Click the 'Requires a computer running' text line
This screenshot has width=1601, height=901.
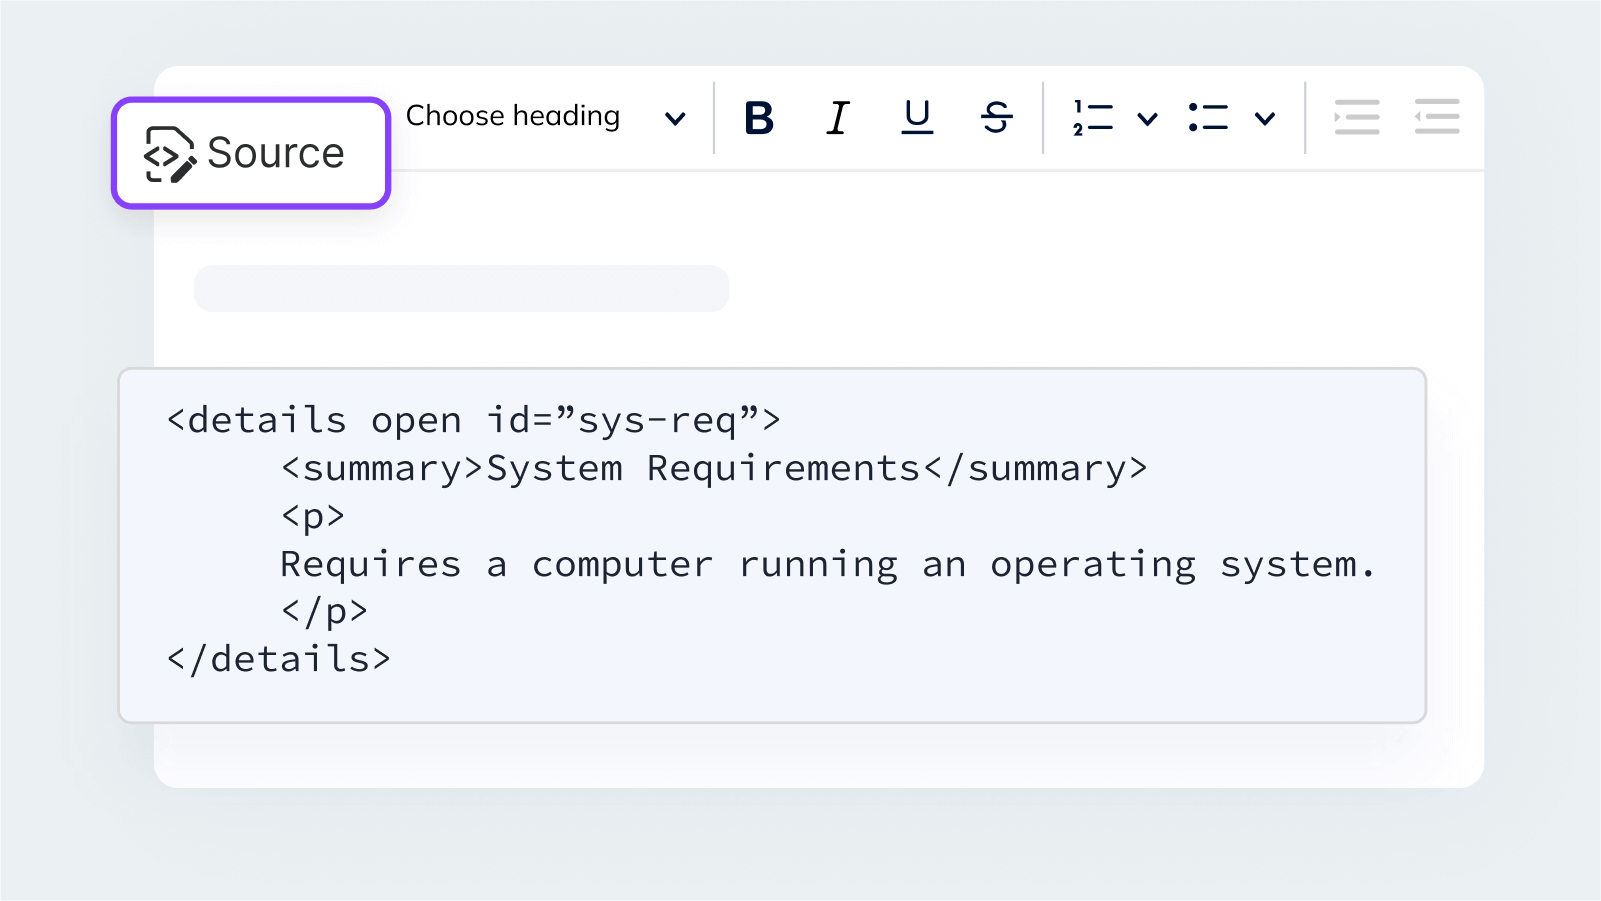(x=828, y=565)
